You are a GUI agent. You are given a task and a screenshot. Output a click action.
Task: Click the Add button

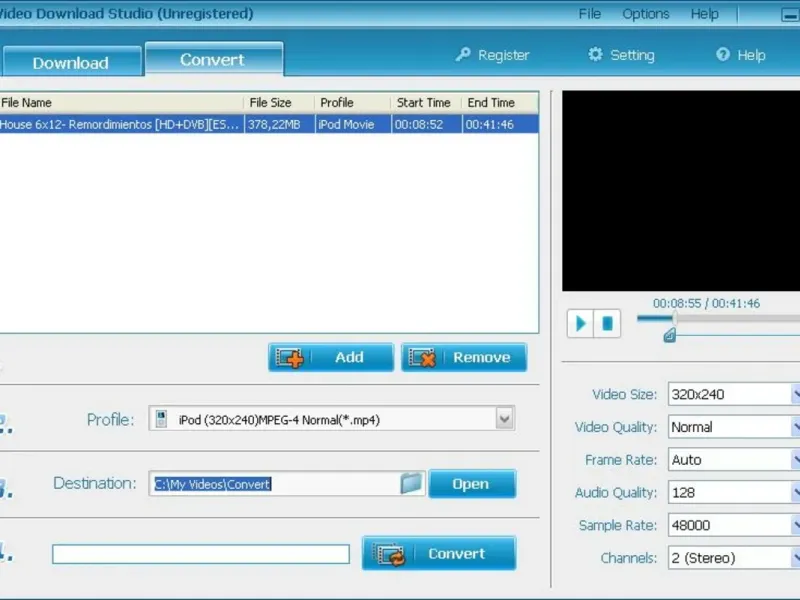pyautogui.click(x=331, y=357)
